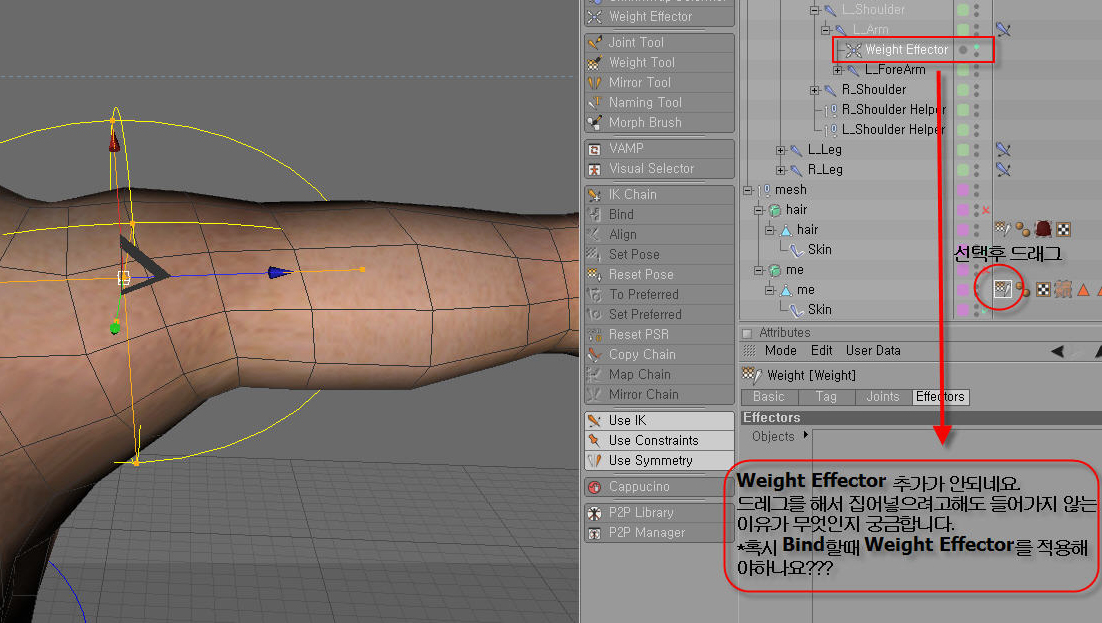Open the P2P Manager
The height and width of the screenshot is (623, 1102).
tap(659, 533)
